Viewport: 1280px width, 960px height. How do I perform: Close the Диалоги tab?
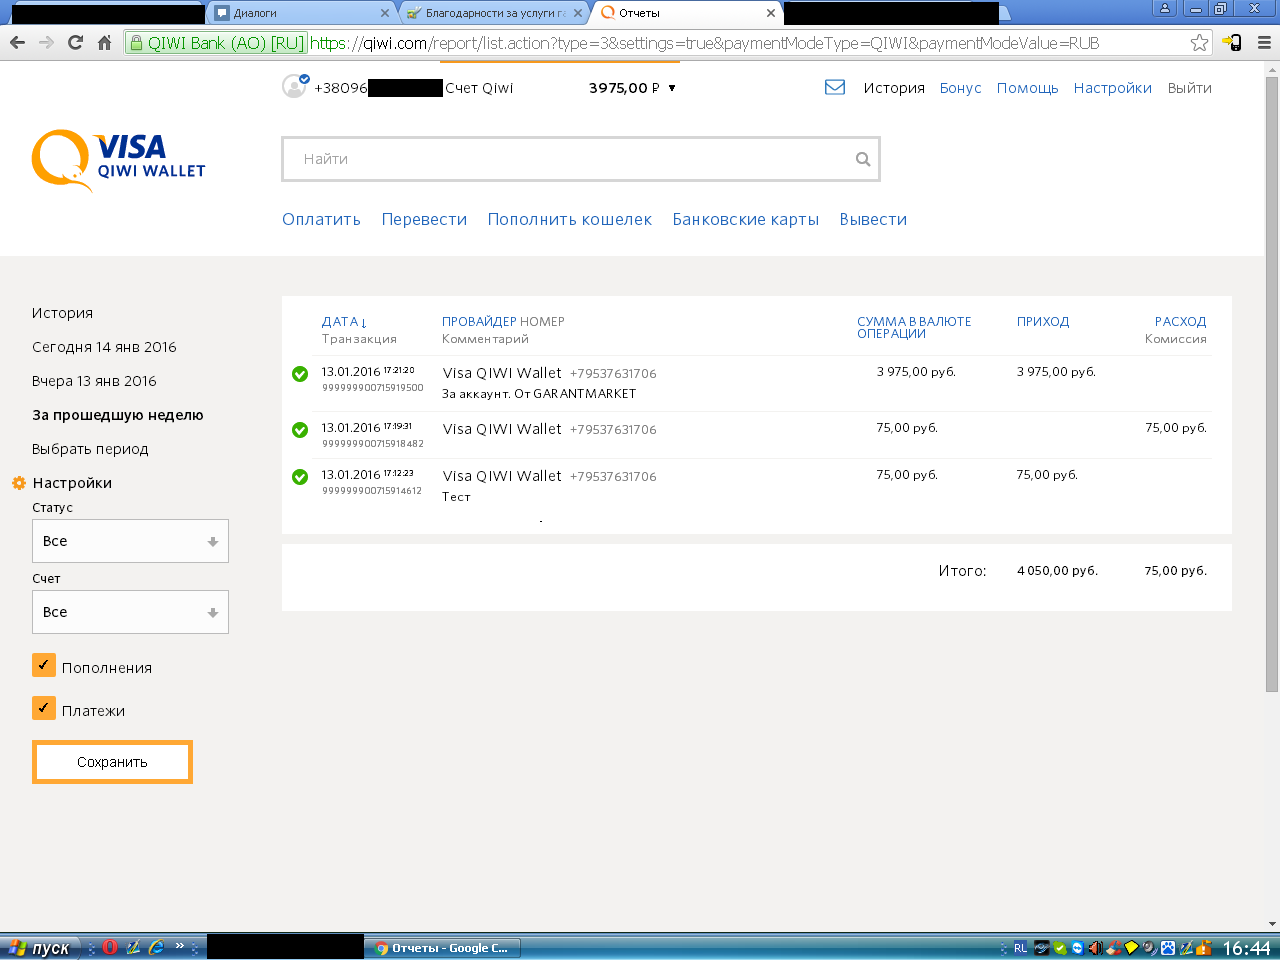click(x=385, y=13)
